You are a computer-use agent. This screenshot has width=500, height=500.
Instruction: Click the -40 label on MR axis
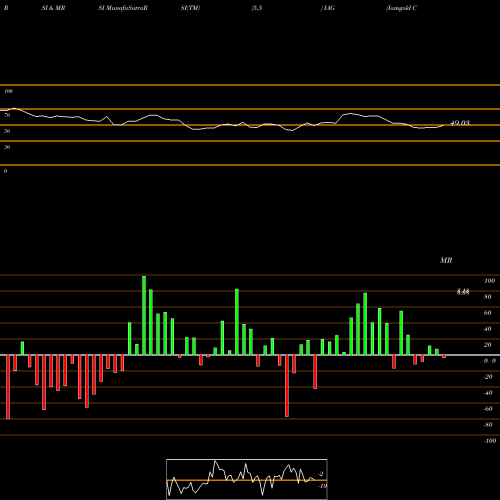point(488,393)
